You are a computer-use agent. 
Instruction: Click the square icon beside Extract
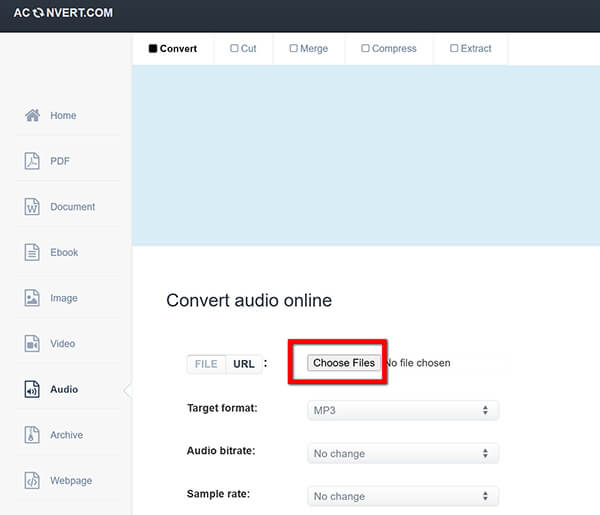[x=454, y=48]
